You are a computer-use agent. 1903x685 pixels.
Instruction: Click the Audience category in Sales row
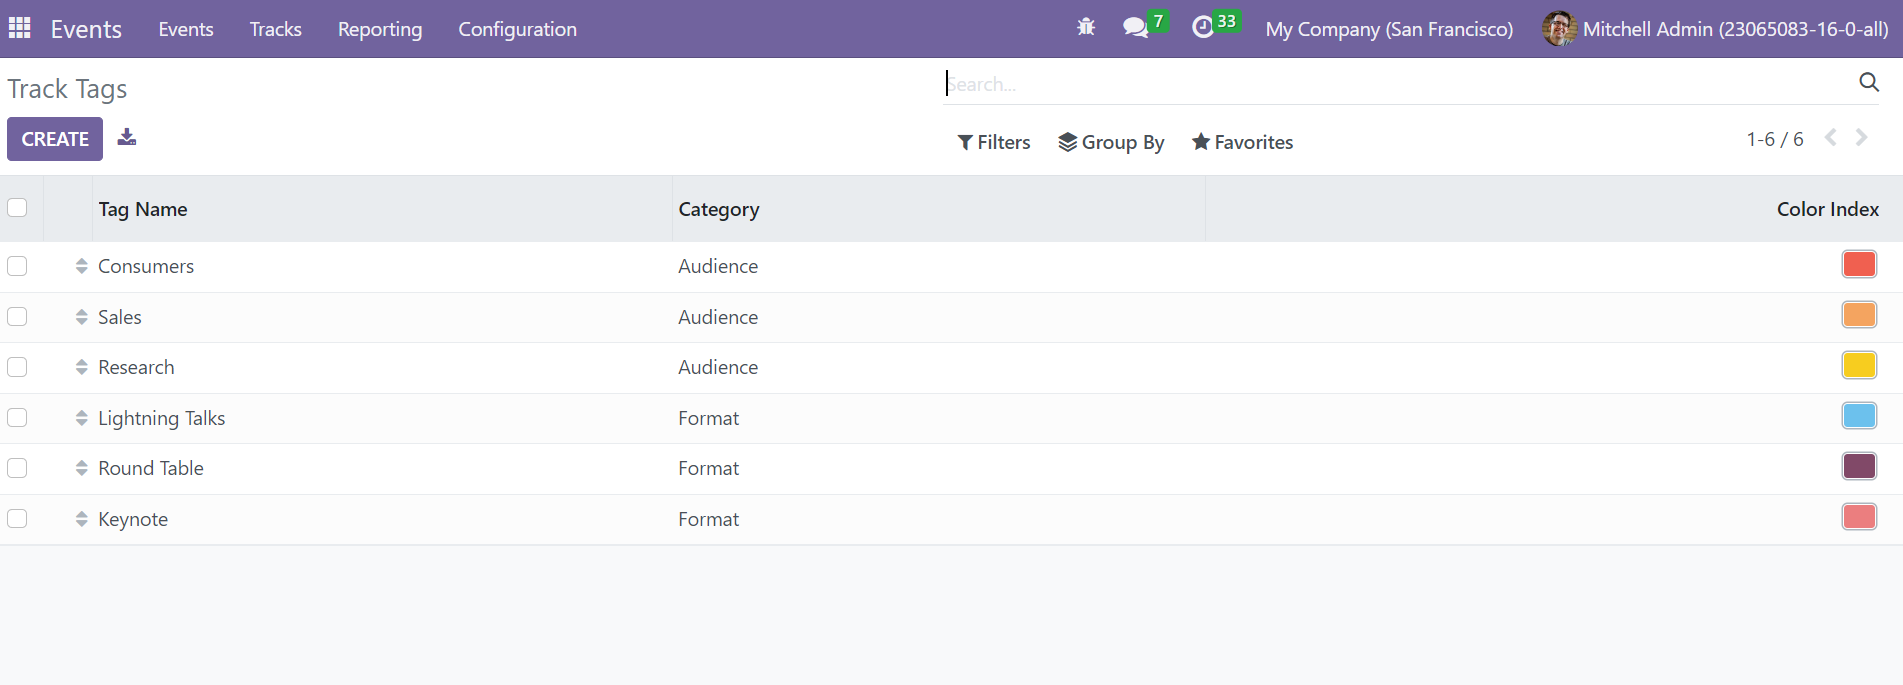718,317
